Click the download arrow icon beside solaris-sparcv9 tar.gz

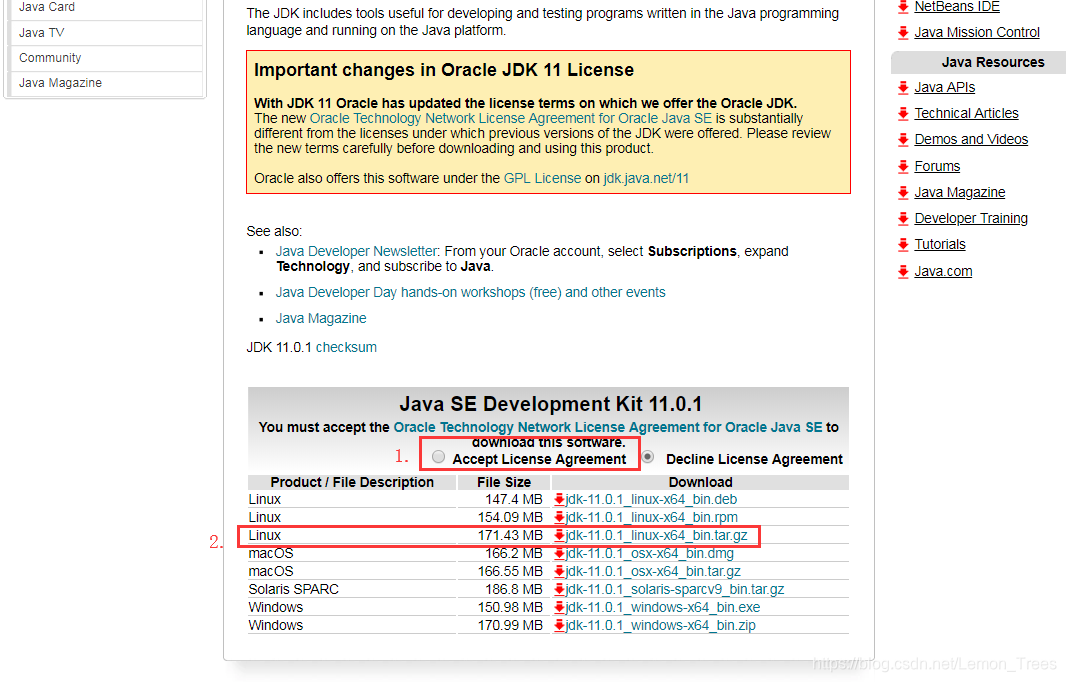(559, 590)
